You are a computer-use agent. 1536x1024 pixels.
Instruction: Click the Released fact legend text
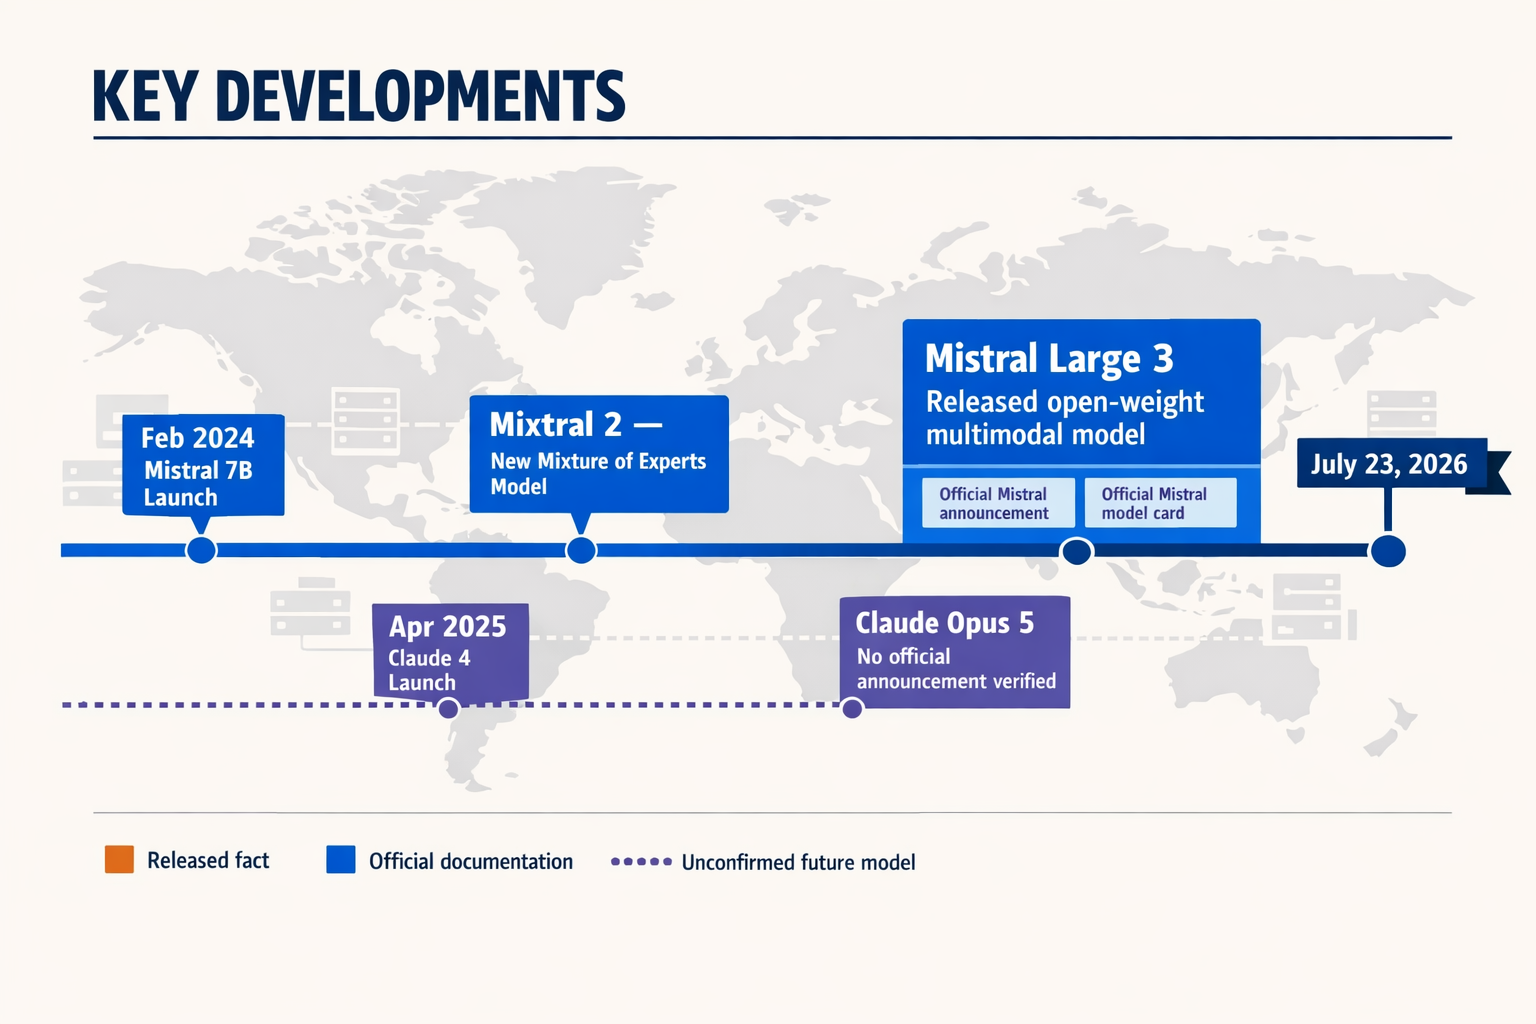coord(208,861)
